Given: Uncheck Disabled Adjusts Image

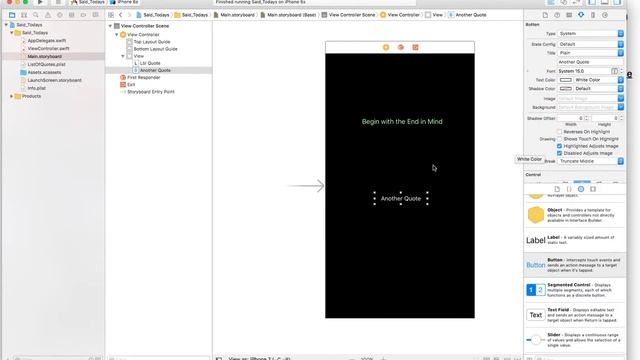Looking at the screenshot, I should point(560,153).
